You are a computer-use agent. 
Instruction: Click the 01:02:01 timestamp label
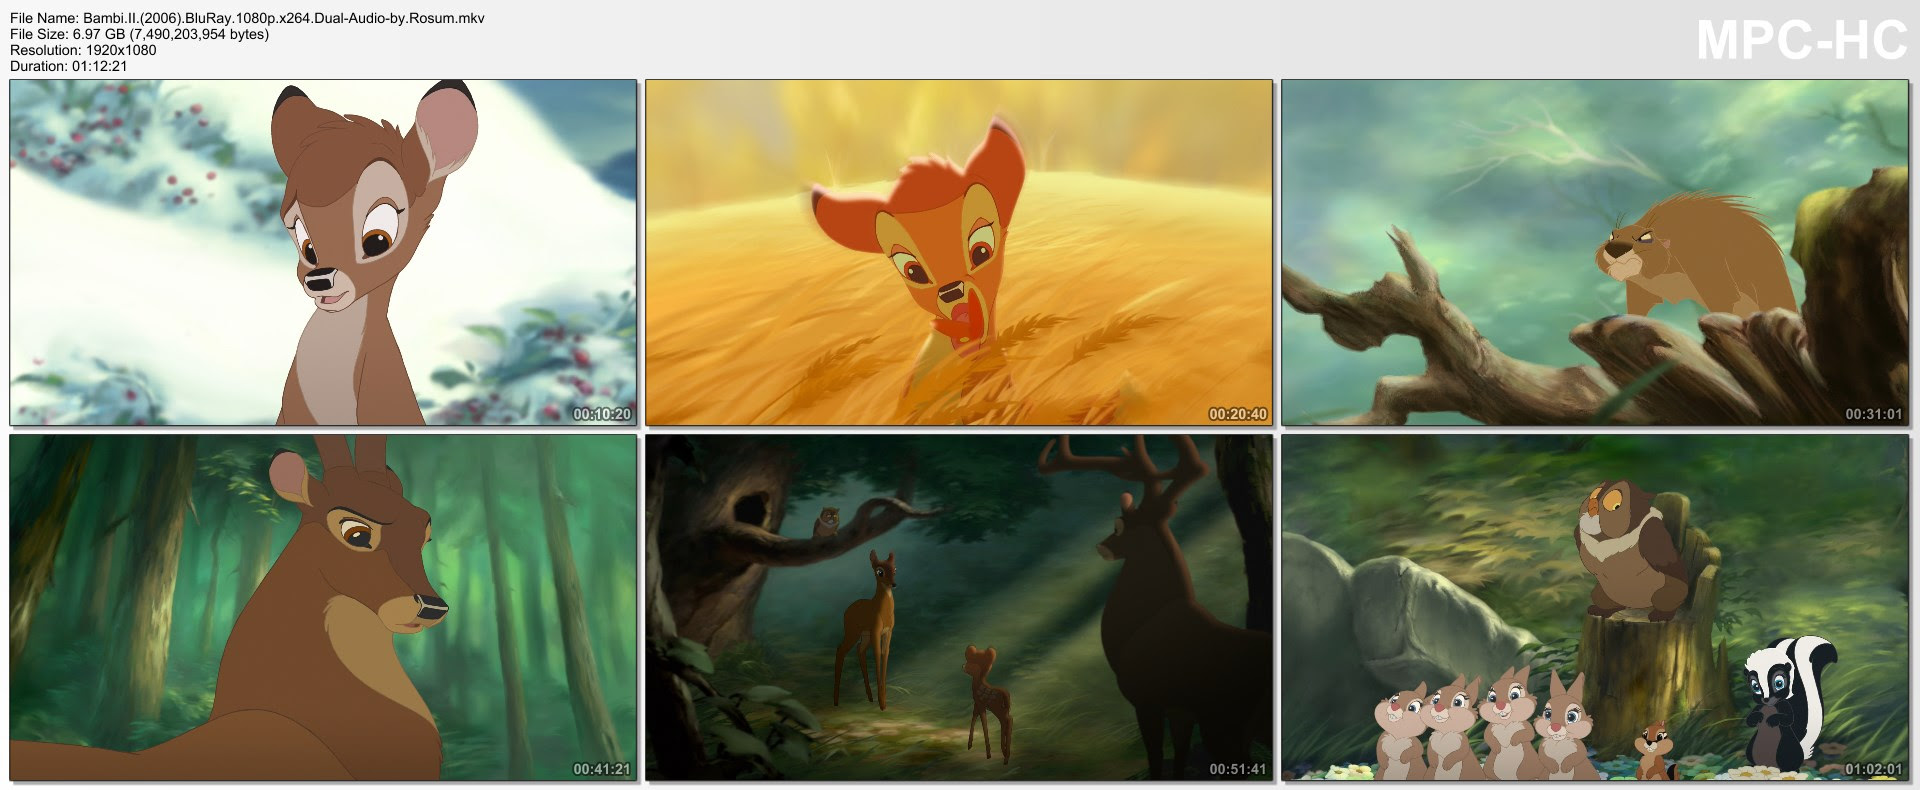point(1874,769)
